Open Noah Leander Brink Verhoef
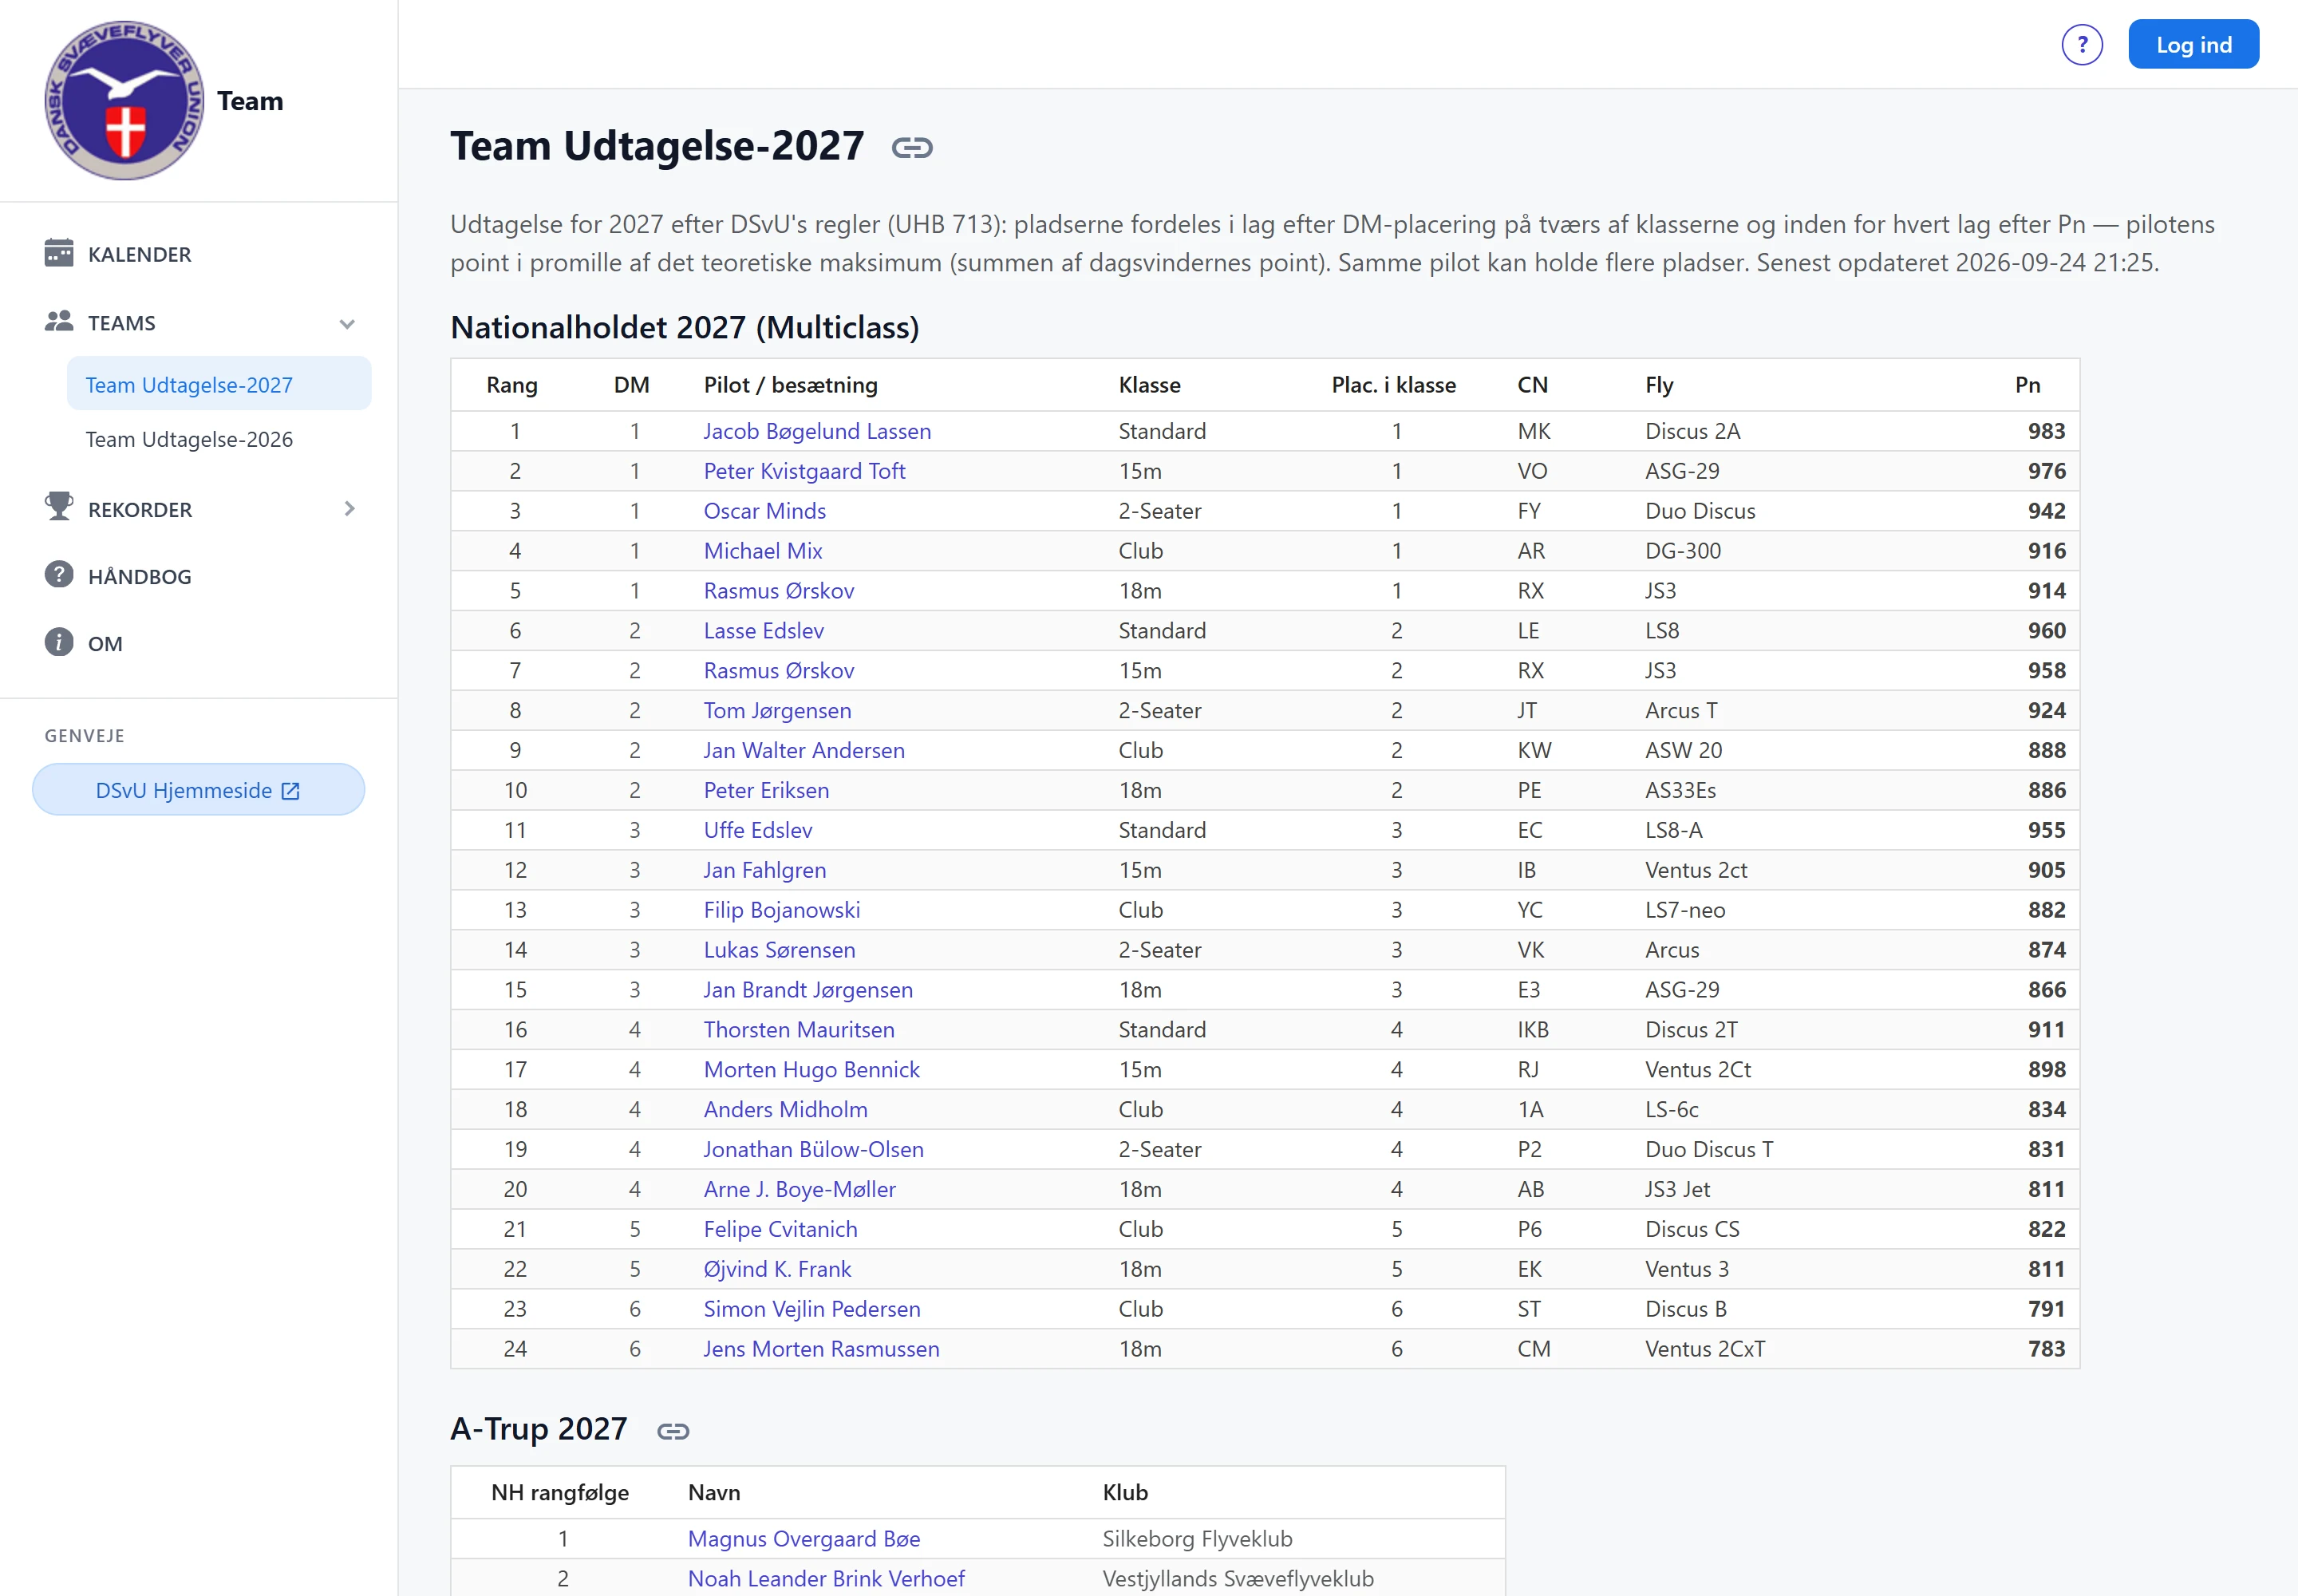 pyautogui.click(x=826, y=1579)
